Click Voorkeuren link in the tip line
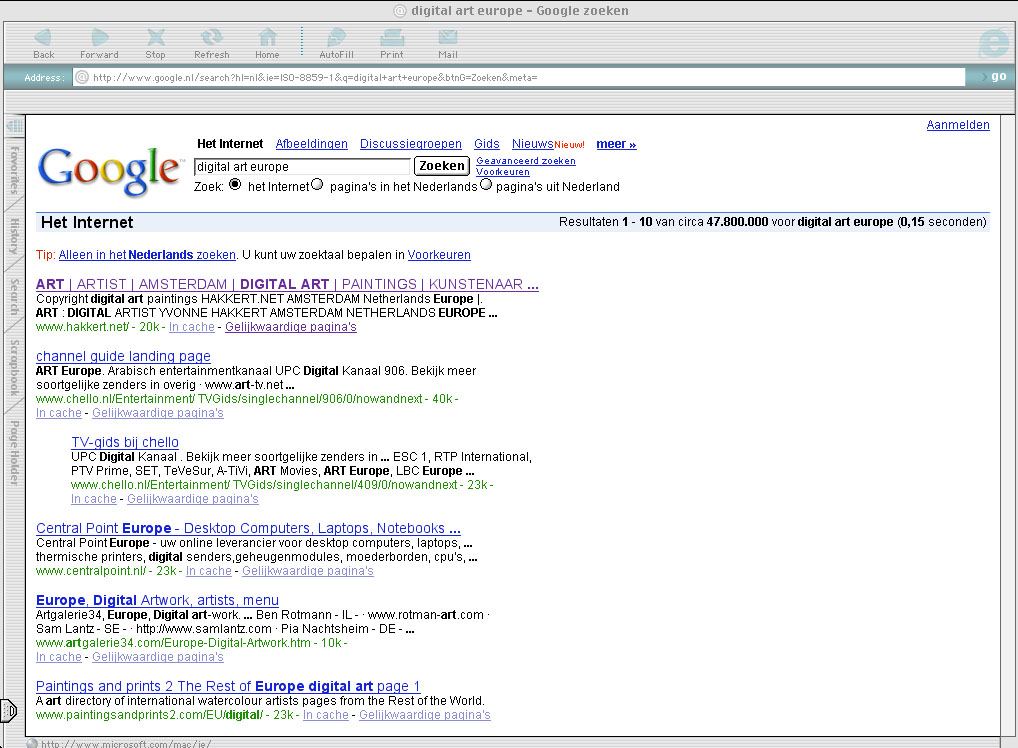Image resolution: width=1018 pixels, height=748 pixels. pyautogui.click(x=439, y=255)
